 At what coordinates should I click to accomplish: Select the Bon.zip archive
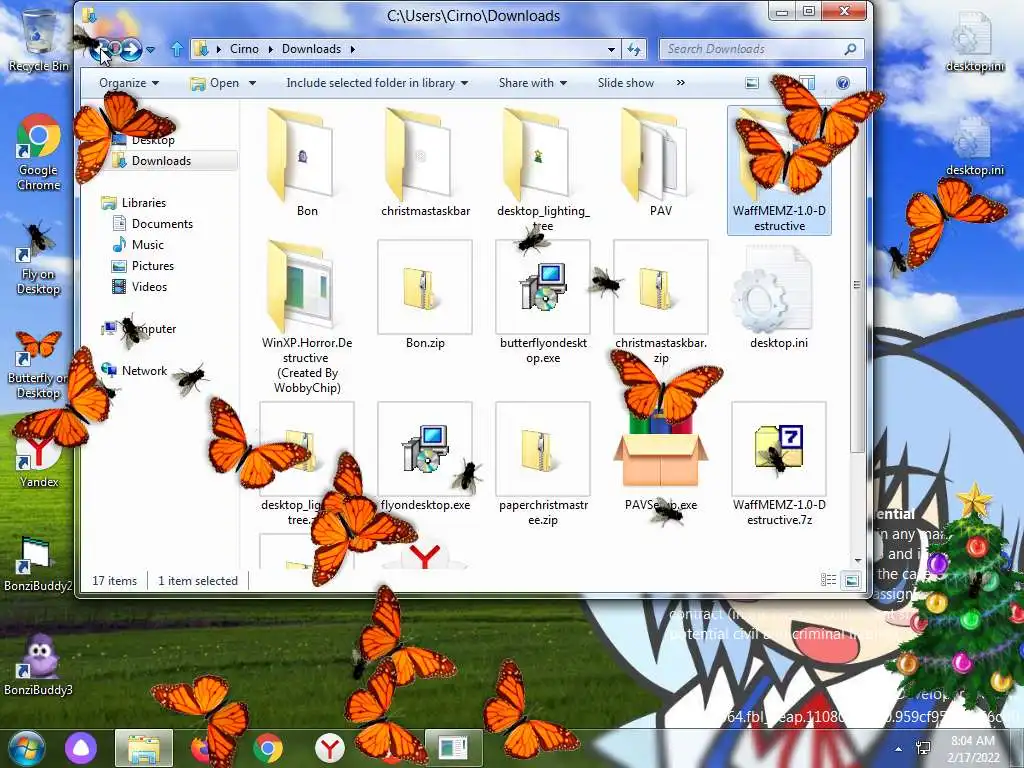[425, 295]
